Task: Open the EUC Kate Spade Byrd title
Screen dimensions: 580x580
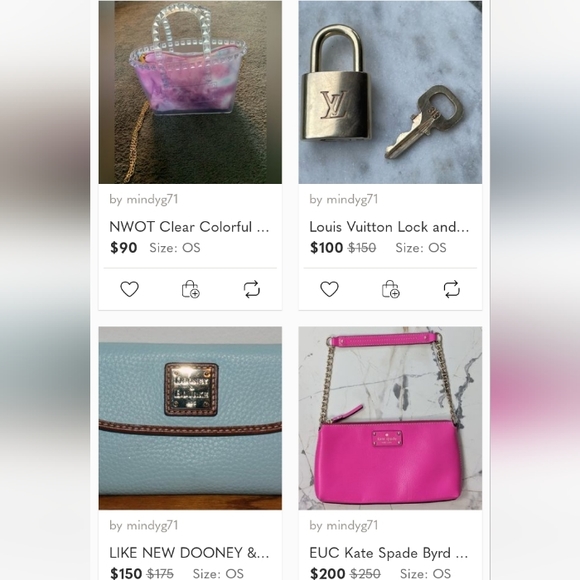Action: (x=389, y=553)
